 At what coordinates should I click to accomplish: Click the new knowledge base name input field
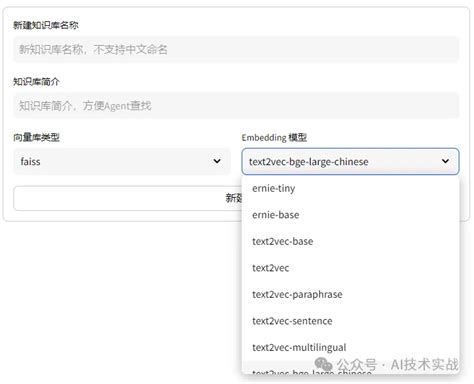click(236, 49)
